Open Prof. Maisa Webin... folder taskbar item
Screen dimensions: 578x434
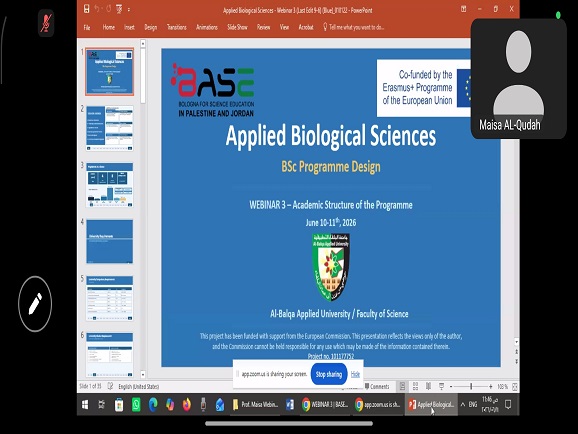[255, 405]
